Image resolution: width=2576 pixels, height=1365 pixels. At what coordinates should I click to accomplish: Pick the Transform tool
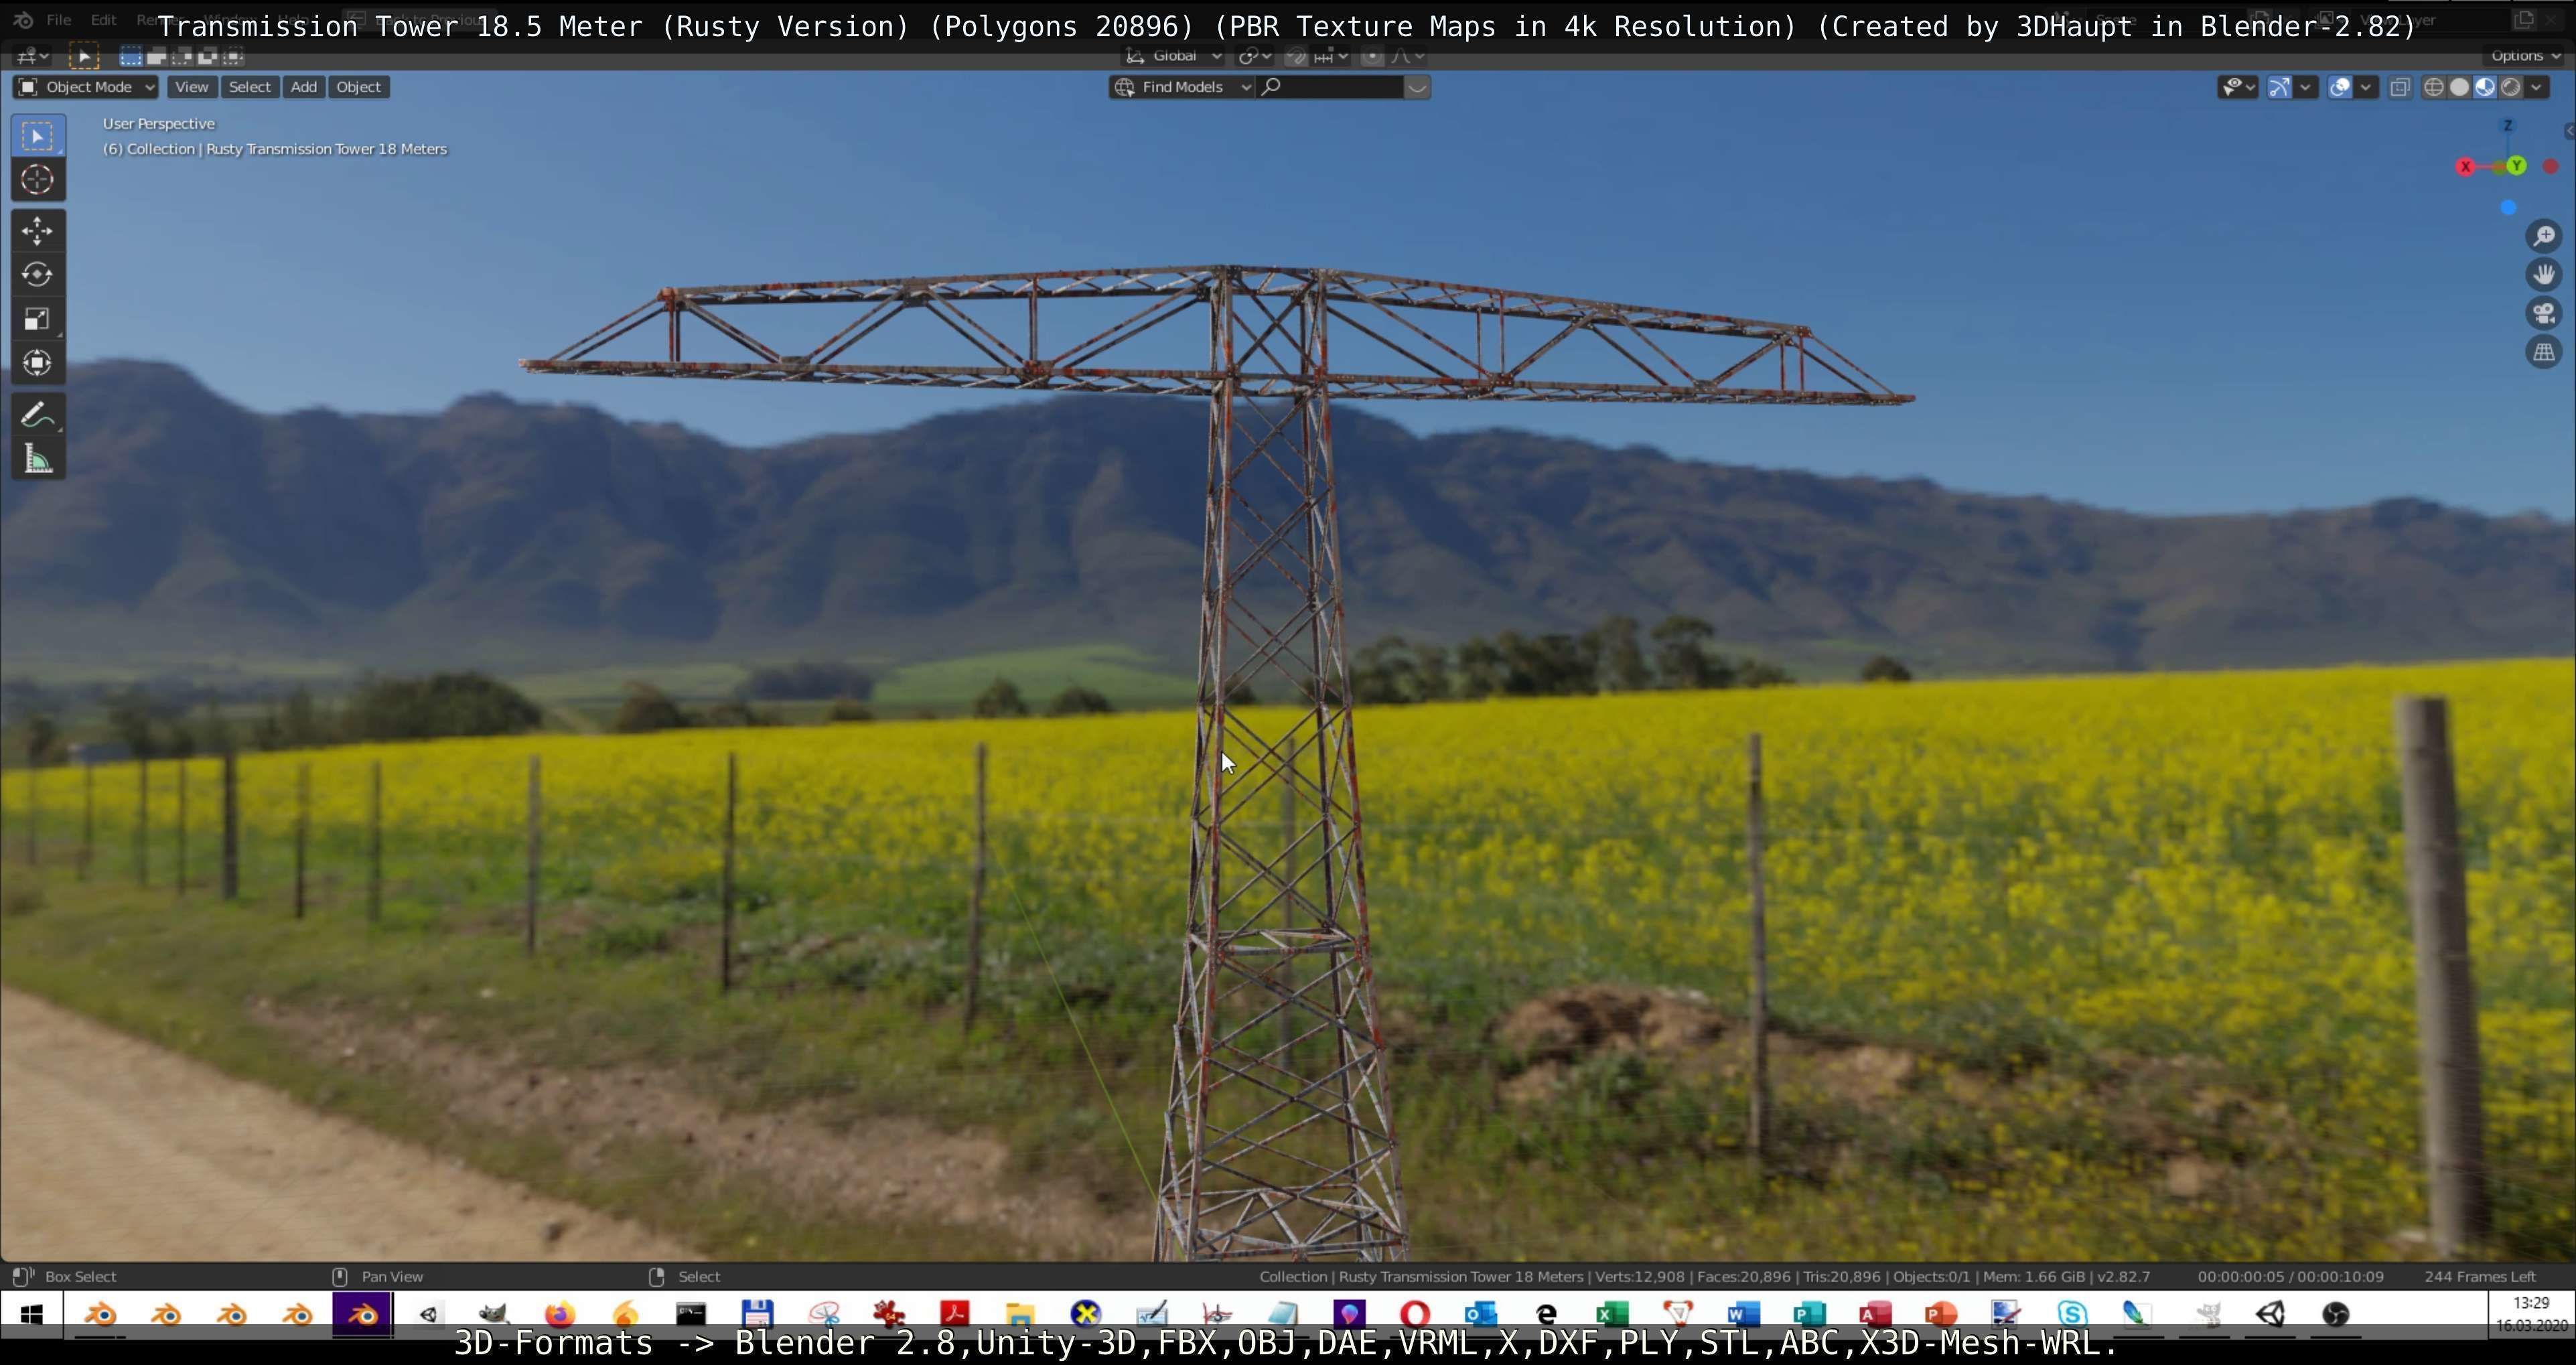click(x=38, y=363)
